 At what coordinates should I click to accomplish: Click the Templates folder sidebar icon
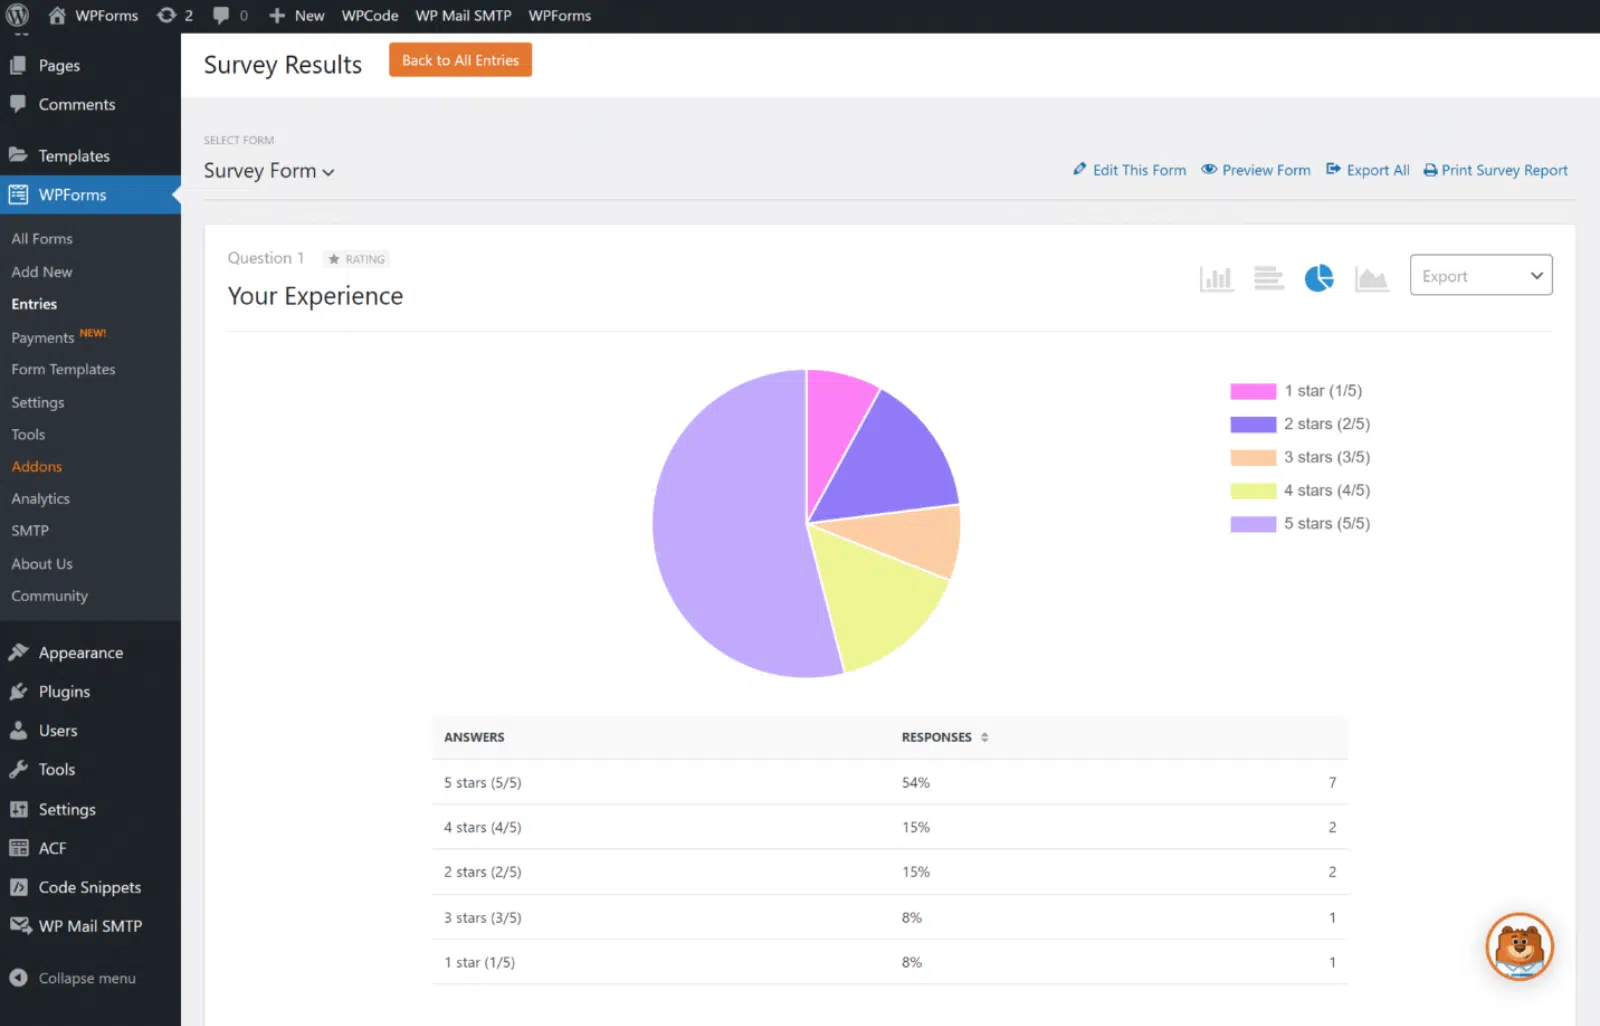click(x=17, y=155)
